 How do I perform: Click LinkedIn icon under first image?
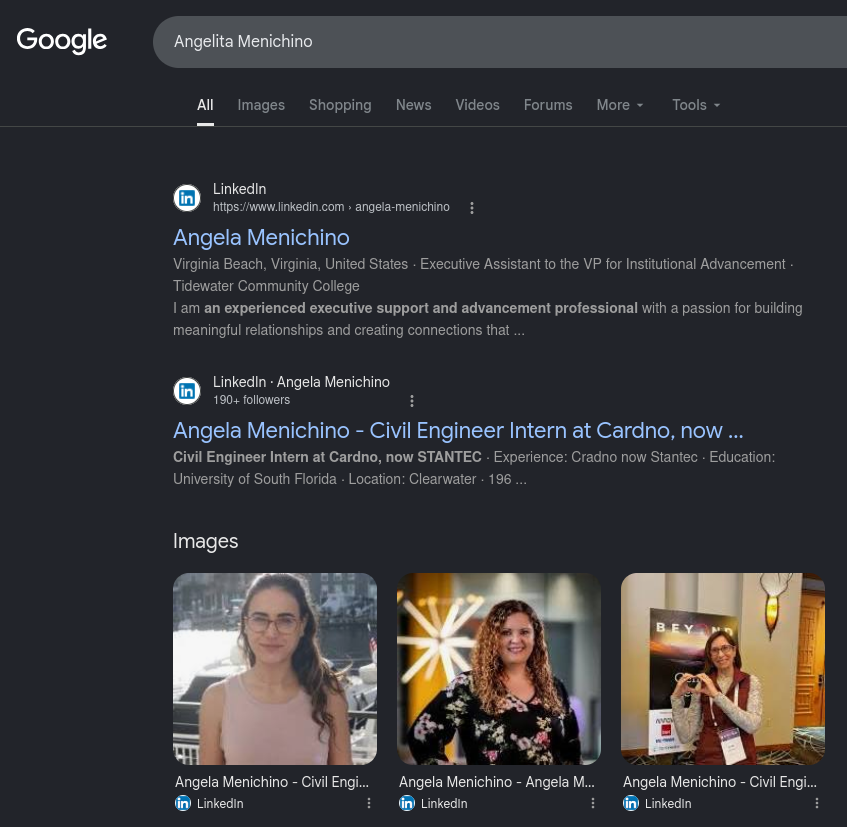(x=183, y=803)
